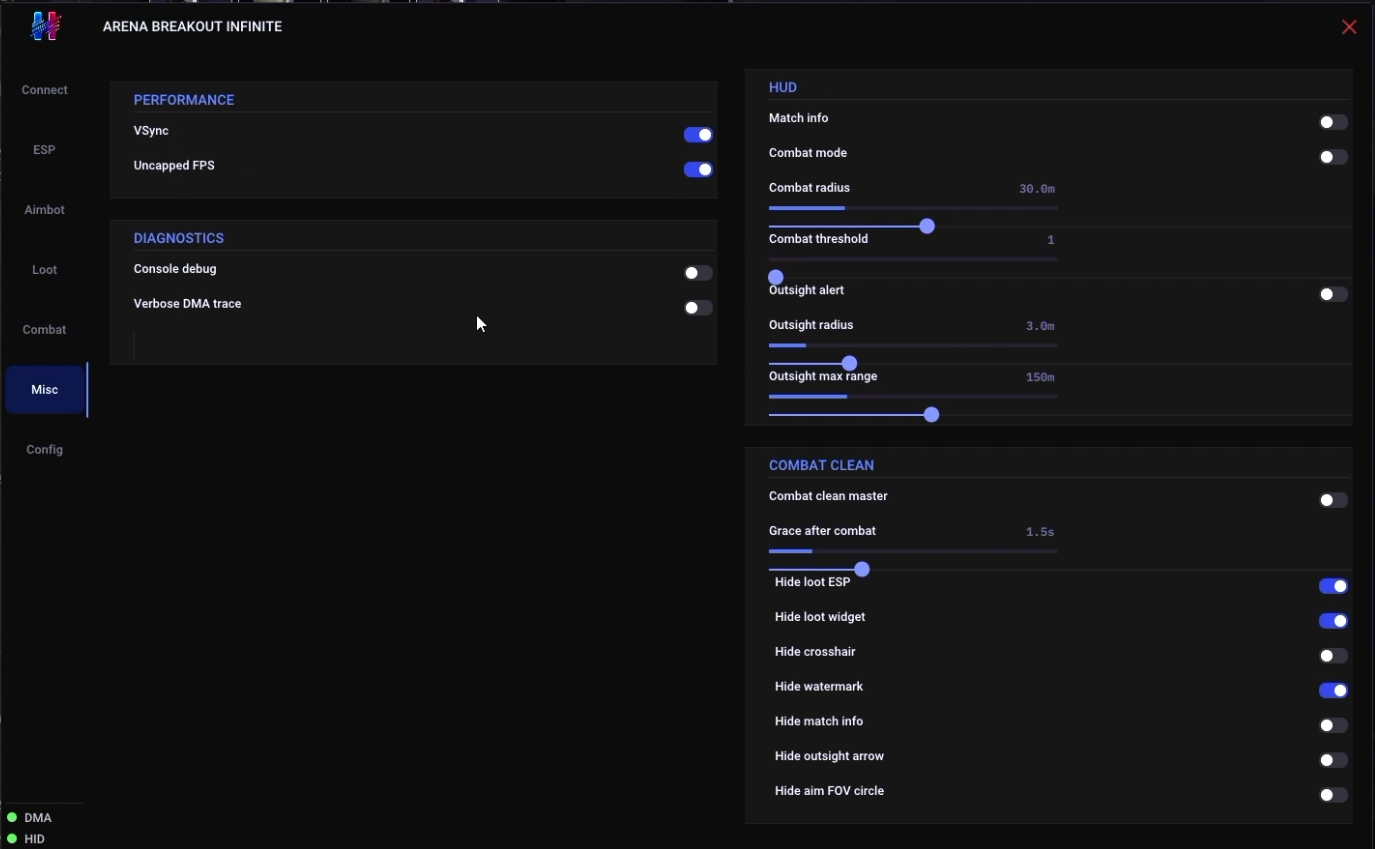The image size is (1375, 849).
Task: Toggle Hide aim FOV circle on
Action: click(1333, 795)
